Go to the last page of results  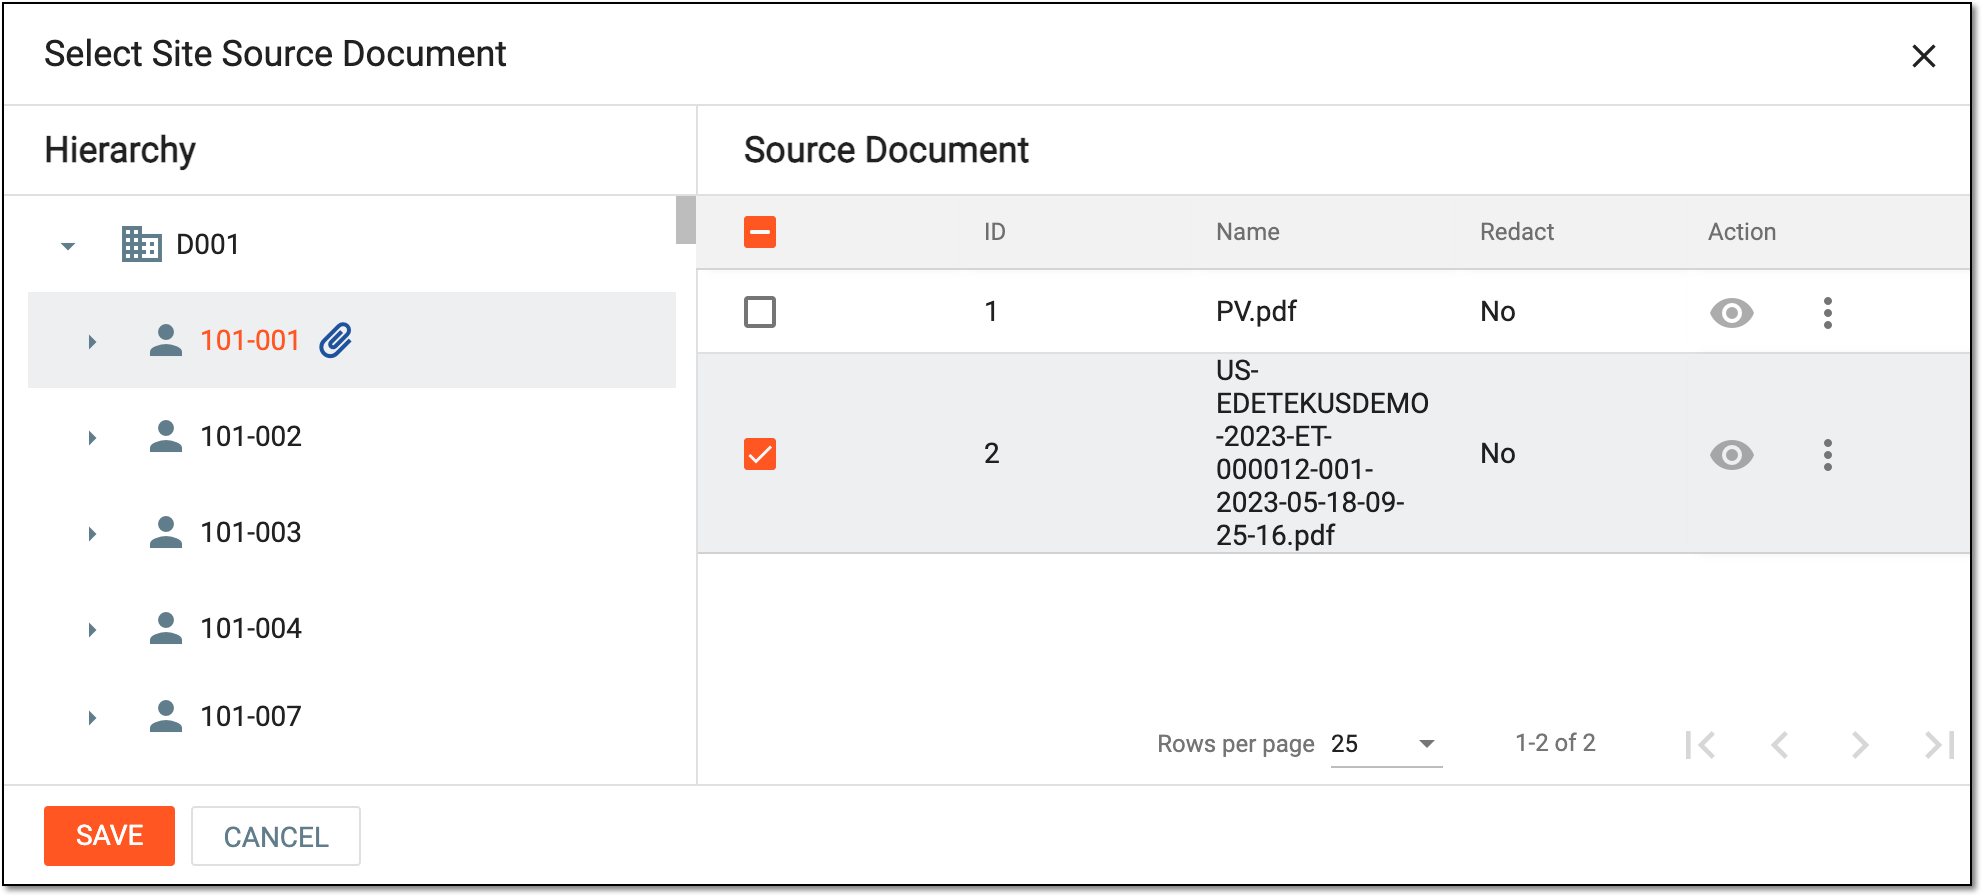1939,745
